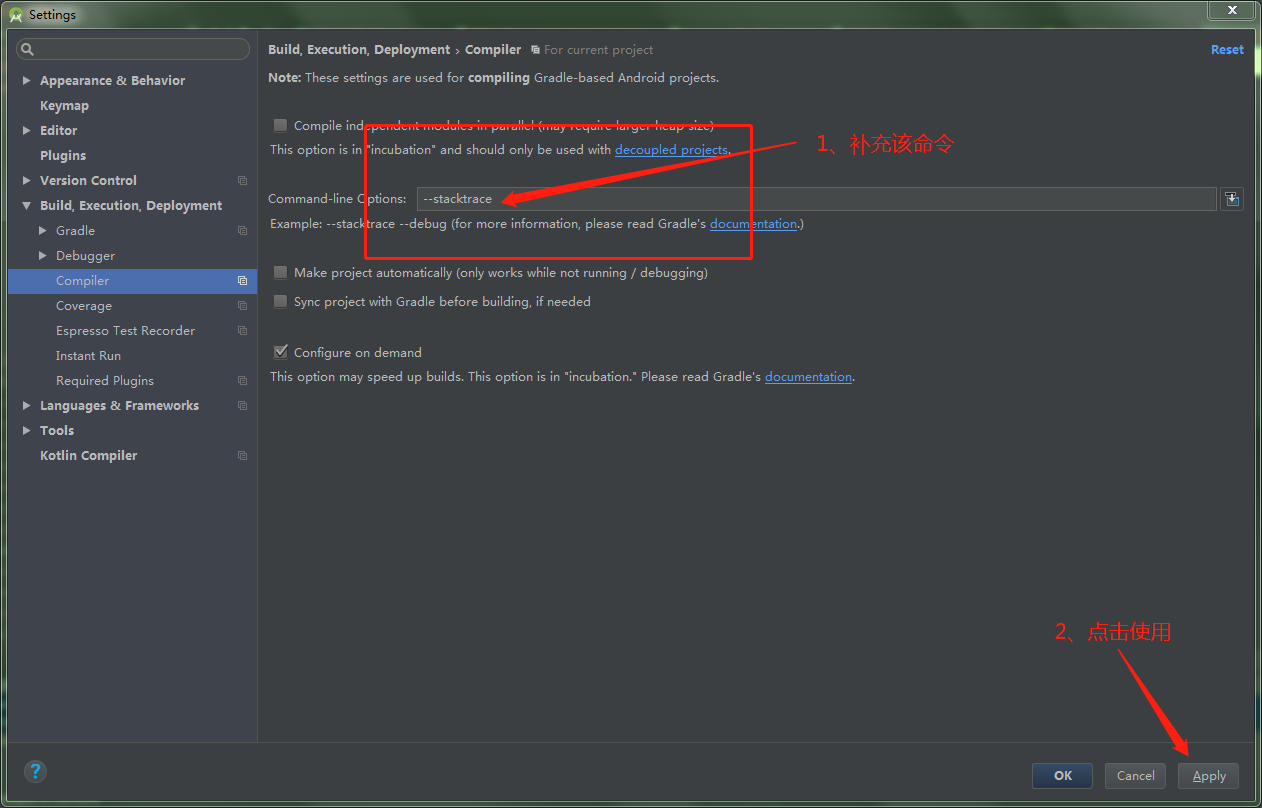Enable Make project automatically checkbox

pos(281,272)
